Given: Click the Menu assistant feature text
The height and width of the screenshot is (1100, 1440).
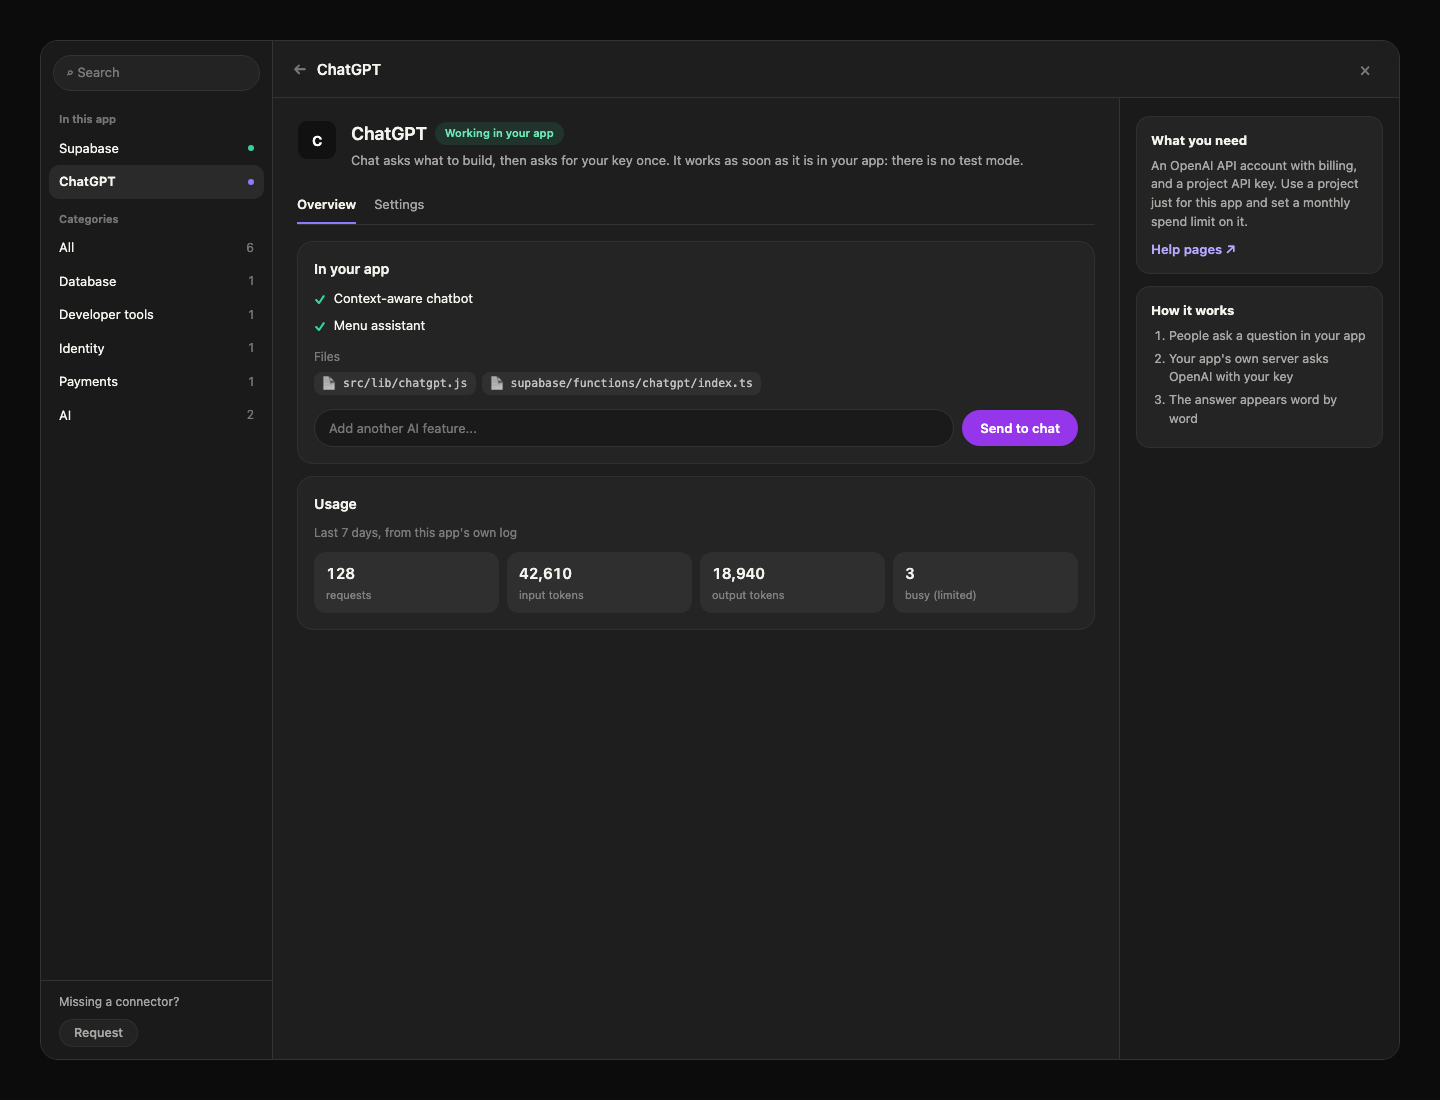Looking at the screenshot, I should [x=379, y=326].
